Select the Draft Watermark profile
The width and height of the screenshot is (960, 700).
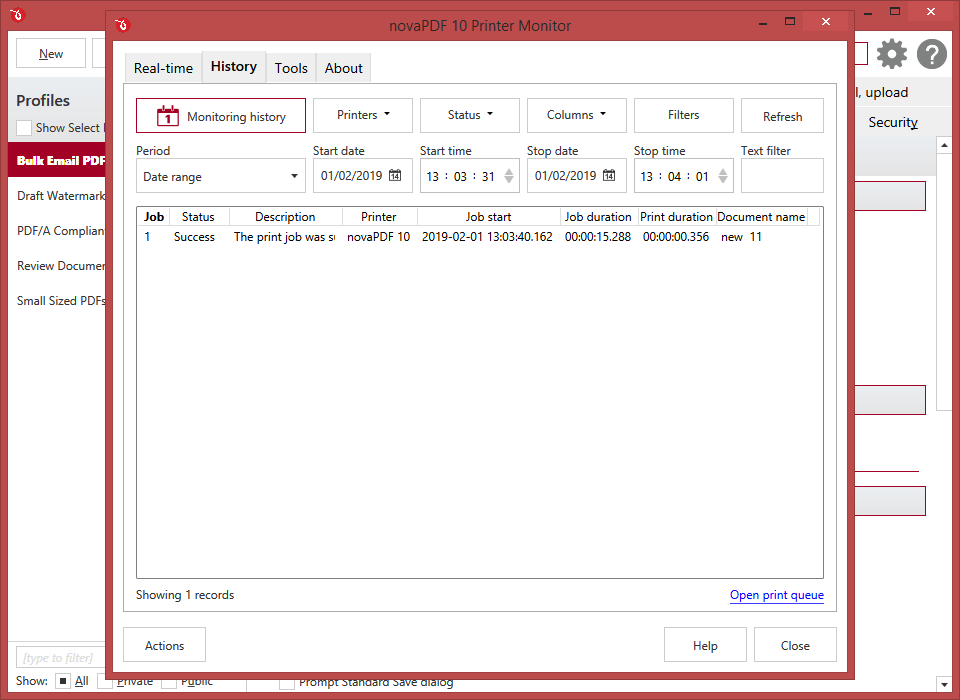click(57, 195)
